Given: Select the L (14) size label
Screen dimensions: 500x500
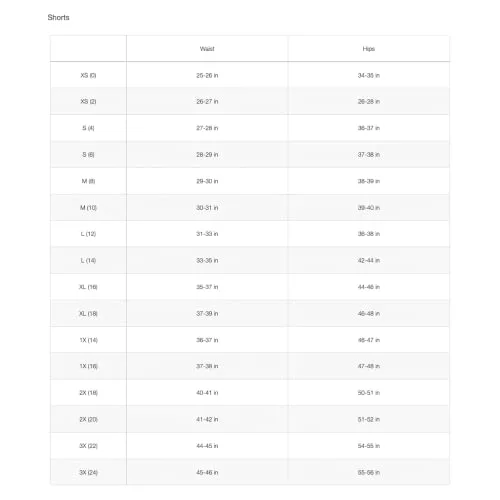Looking at the screenshot, I should point(88,260).
